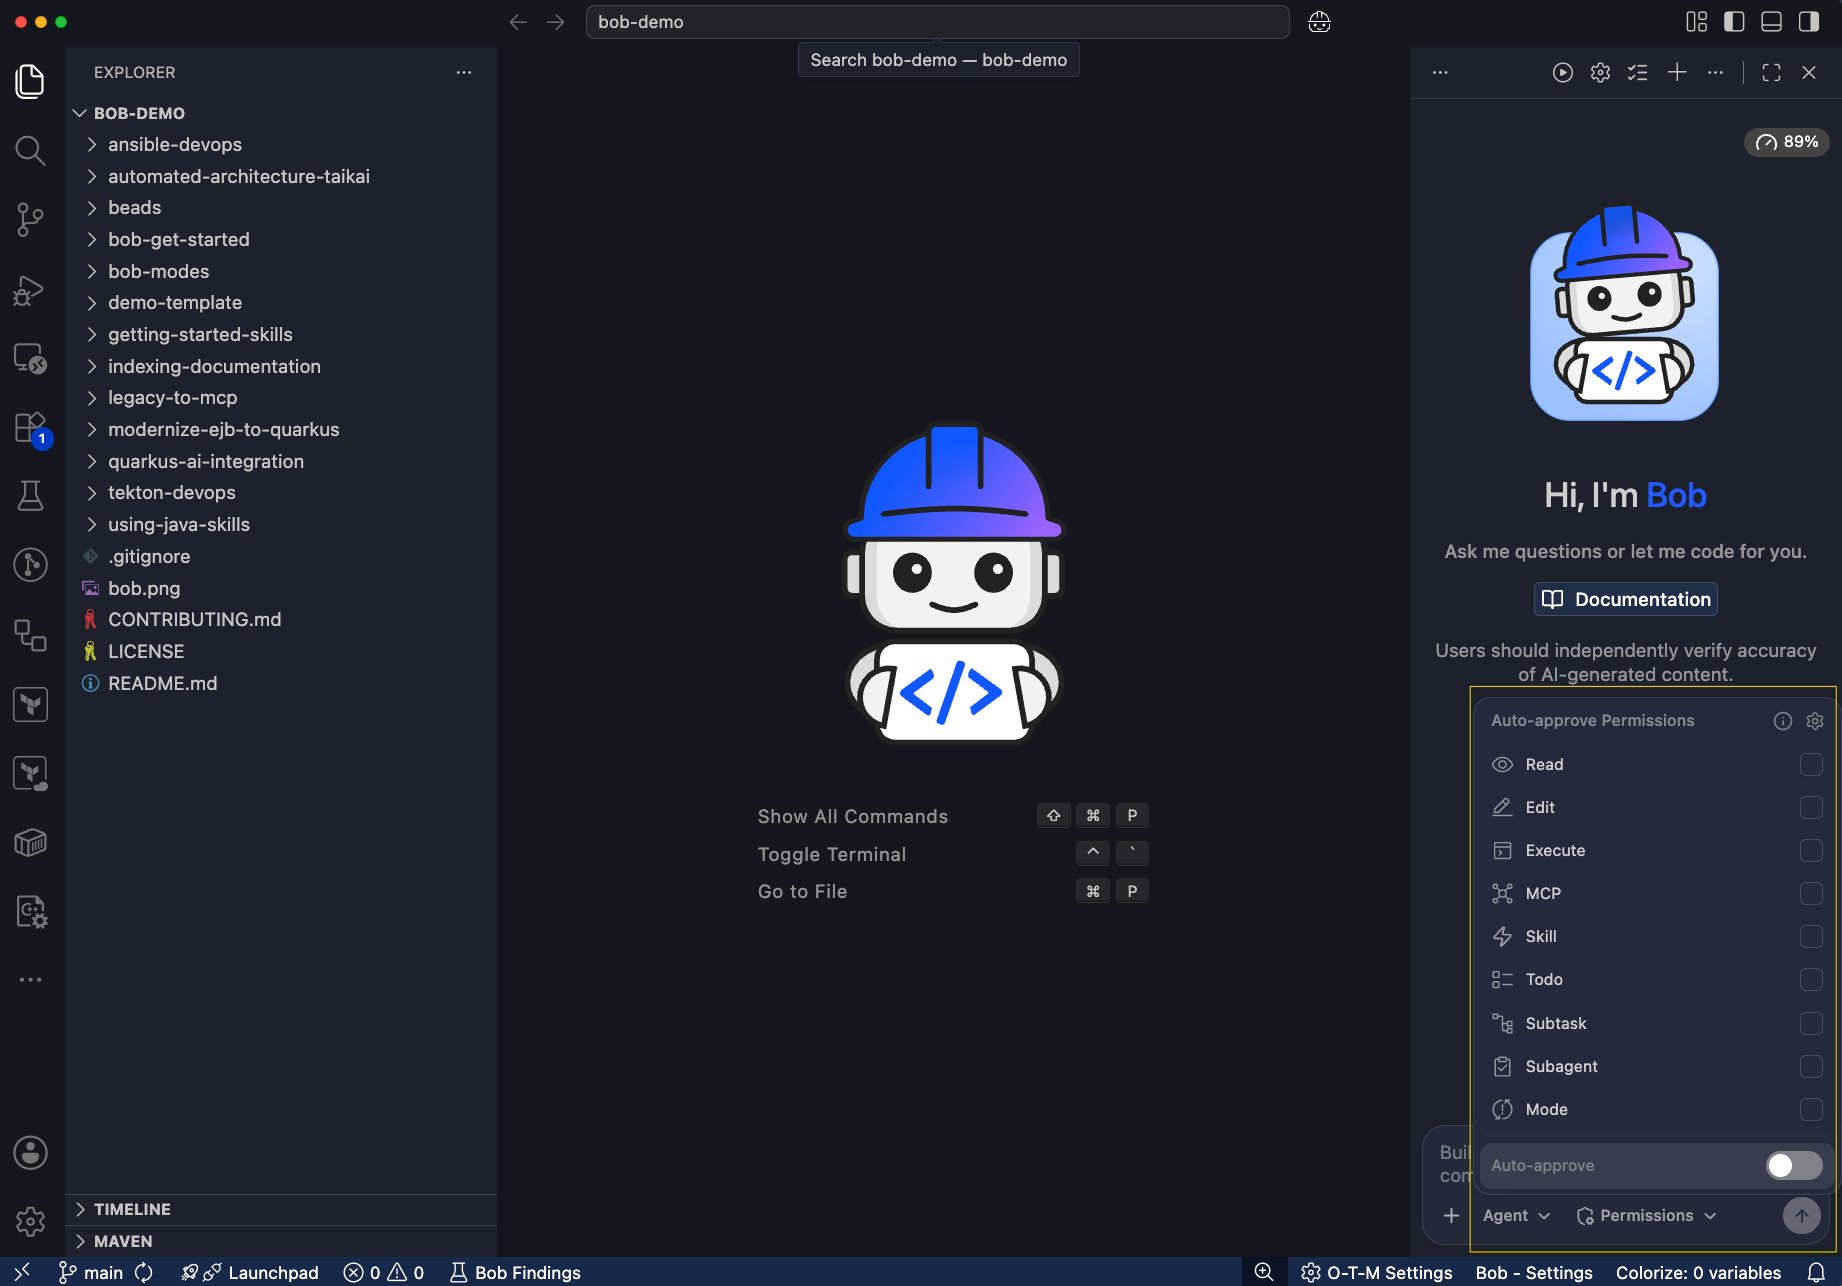Screen dimensions: 1842x1286
Task: Open the Testing flask view
Action: tap(31, 496)
